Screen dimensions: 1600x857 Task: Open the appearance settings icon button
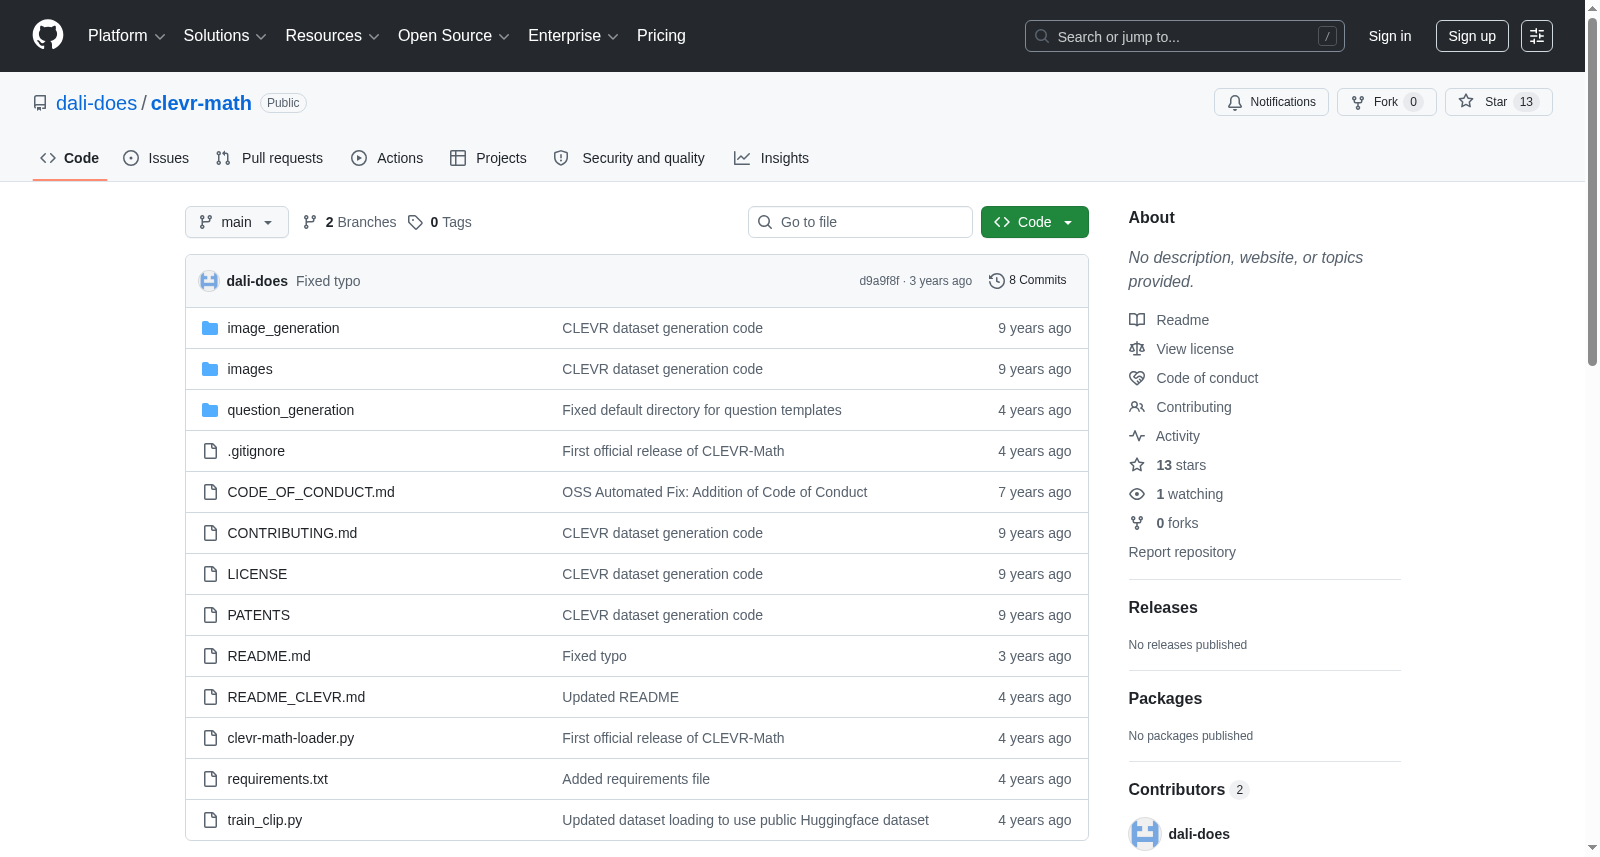pos(1537,36)
